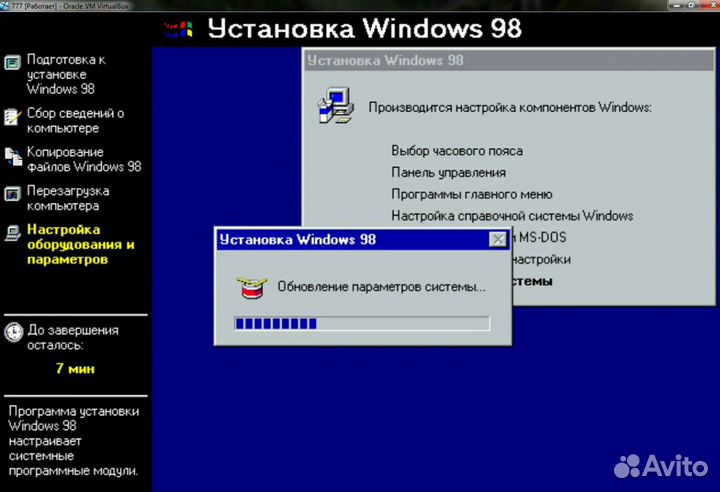
Task: Click Панель управления item
Action: tap(449, 173)
